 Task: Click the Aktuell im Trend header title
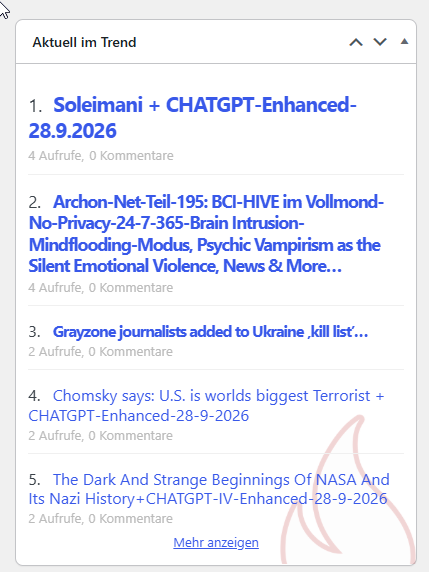point(84,42)
